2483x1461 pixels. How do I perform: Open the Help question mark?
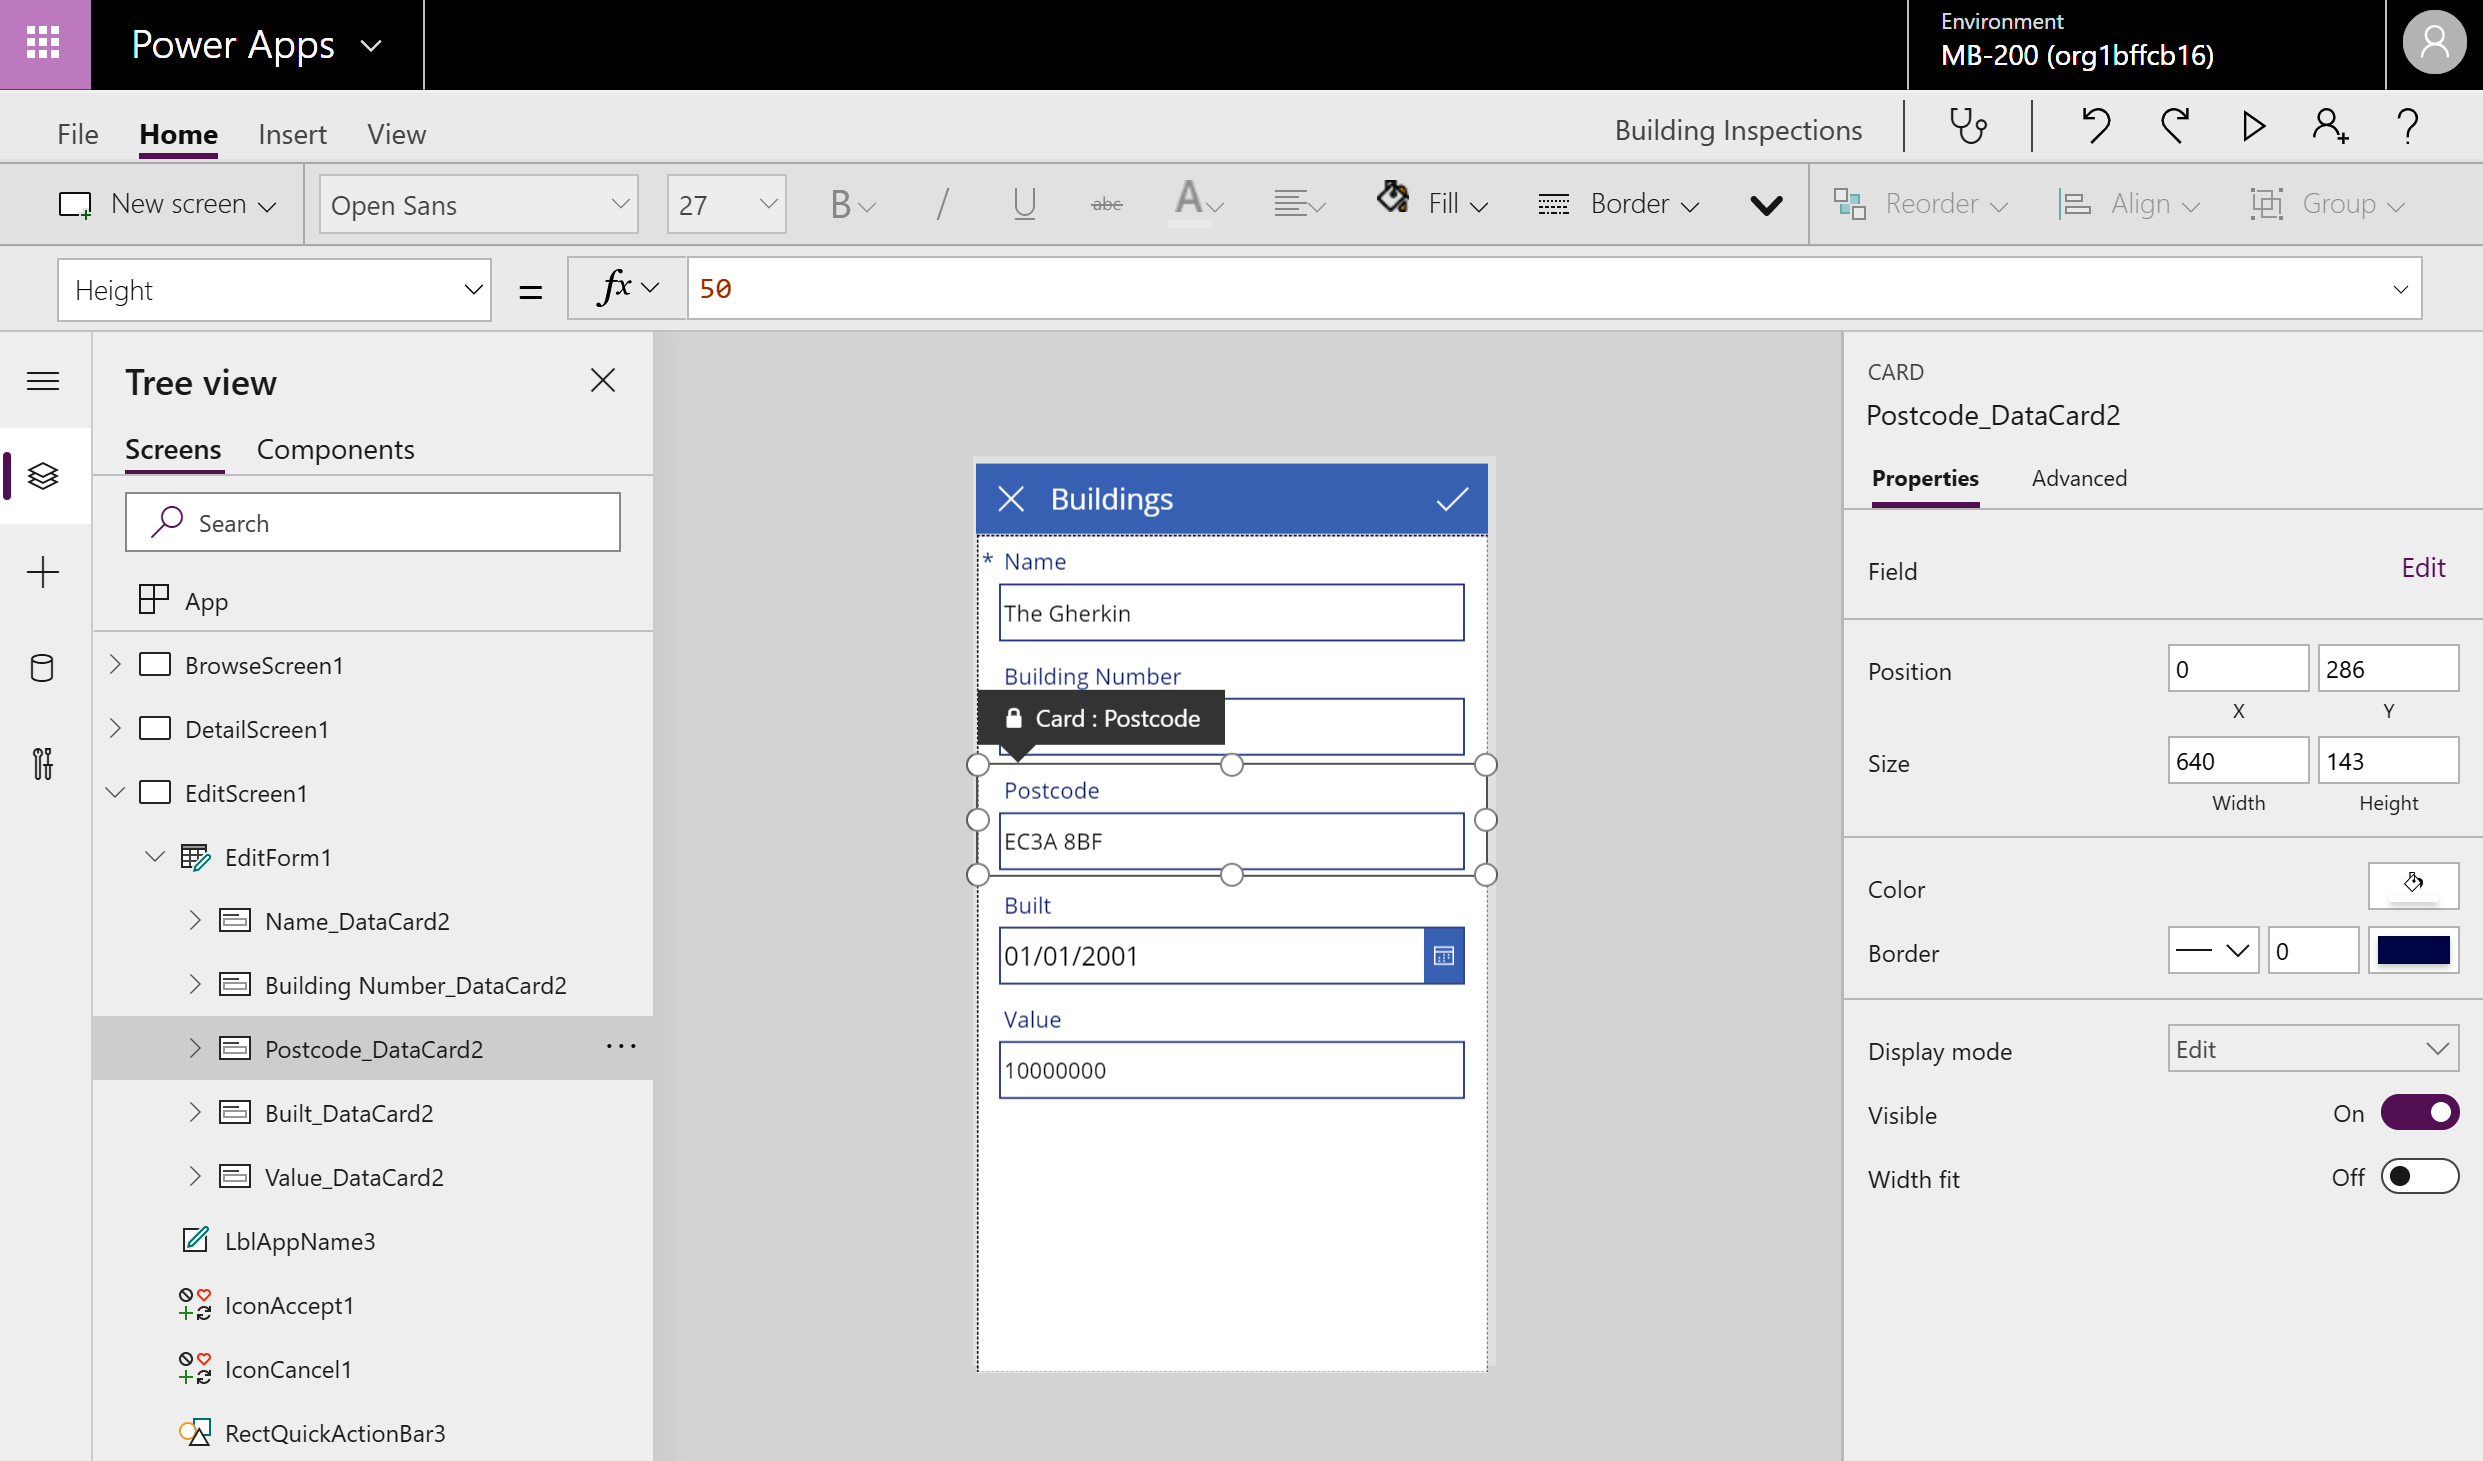tap(2408, 127)
